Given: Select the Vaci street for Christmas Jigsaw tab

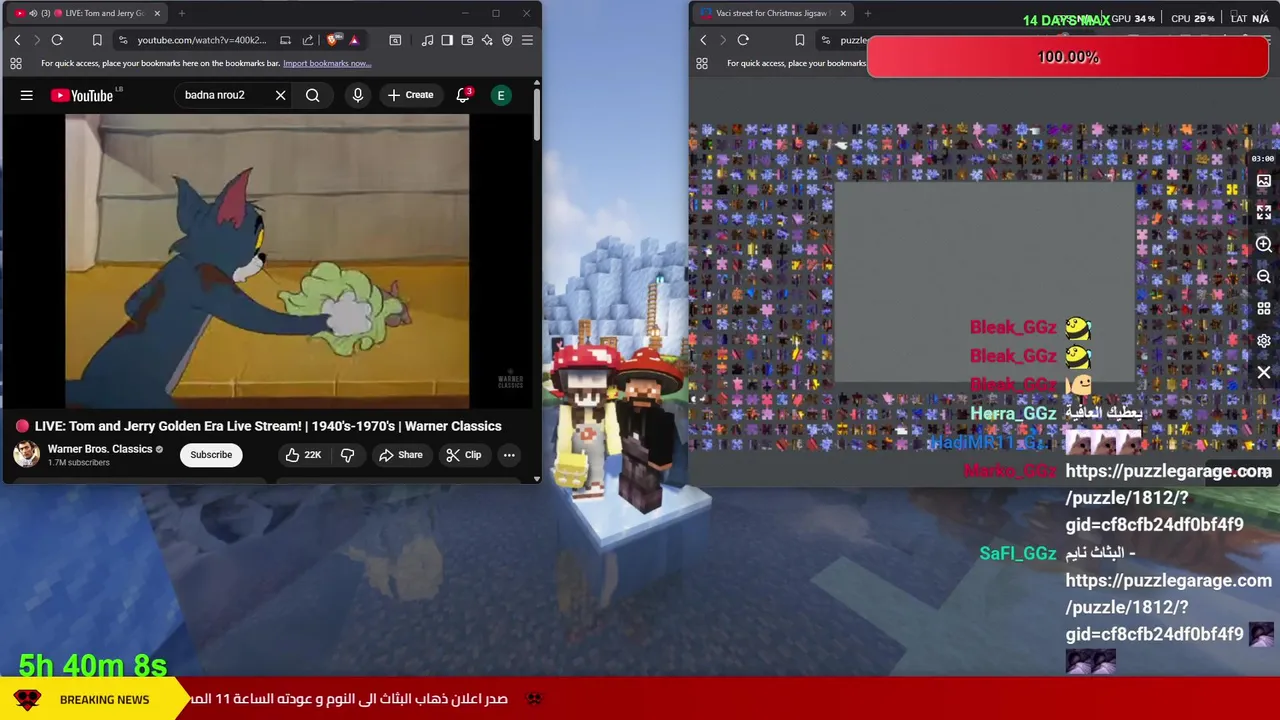Looking at the screenshot, I should tap(772, 13).
